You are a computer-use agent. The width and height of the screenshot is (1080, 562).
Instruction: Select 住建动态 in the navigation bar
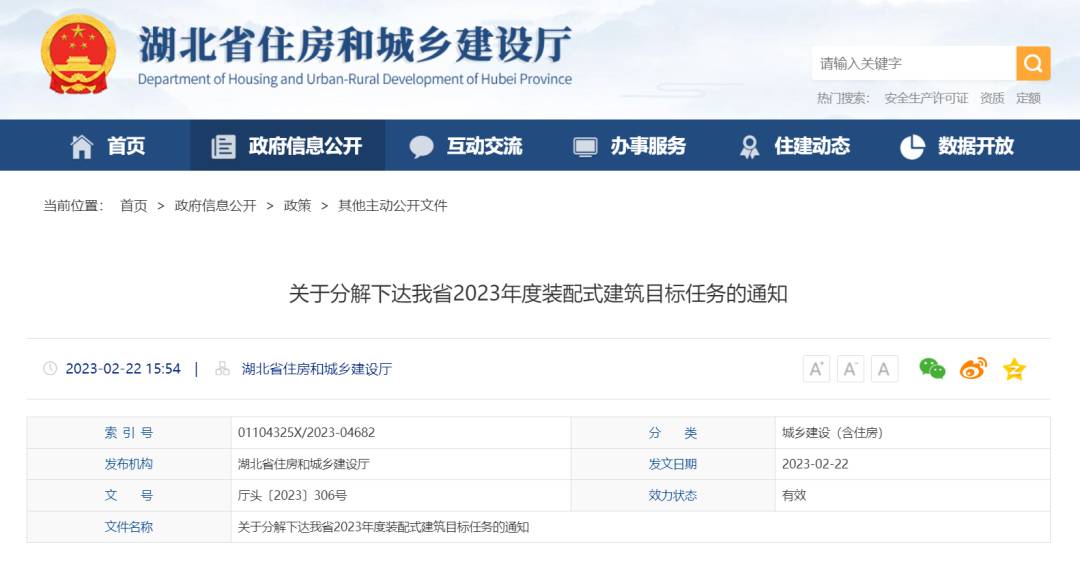tap(794, 146)
